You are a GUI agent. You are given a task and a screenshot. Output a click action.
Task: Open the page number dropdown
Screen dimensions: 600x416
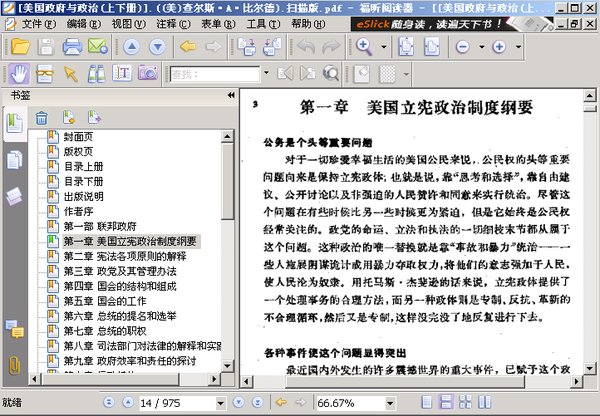click(x=220, y=403)
